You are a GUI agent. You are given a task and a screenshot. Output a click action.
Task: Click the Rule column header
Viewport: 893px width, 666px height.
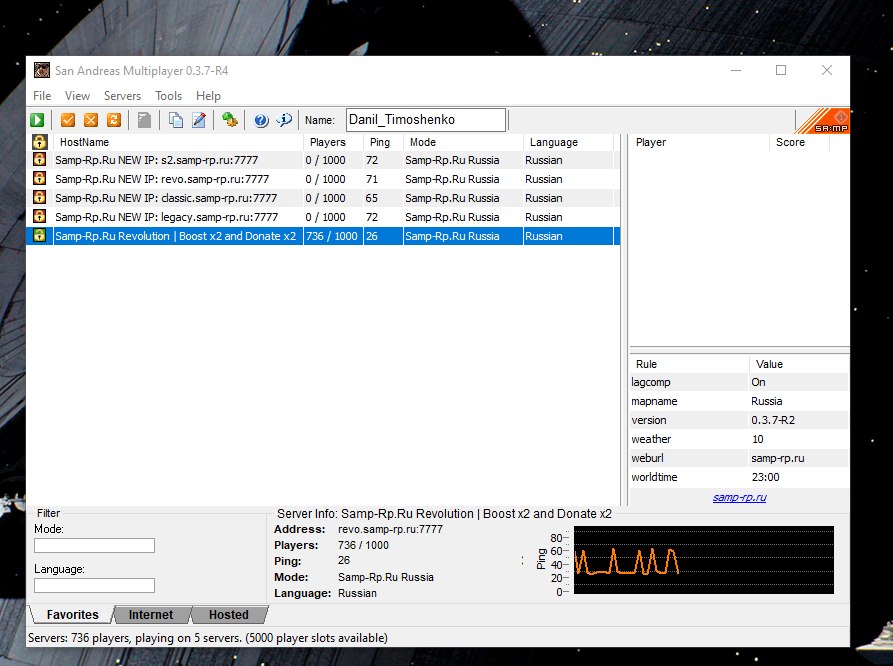click(689, 364)
